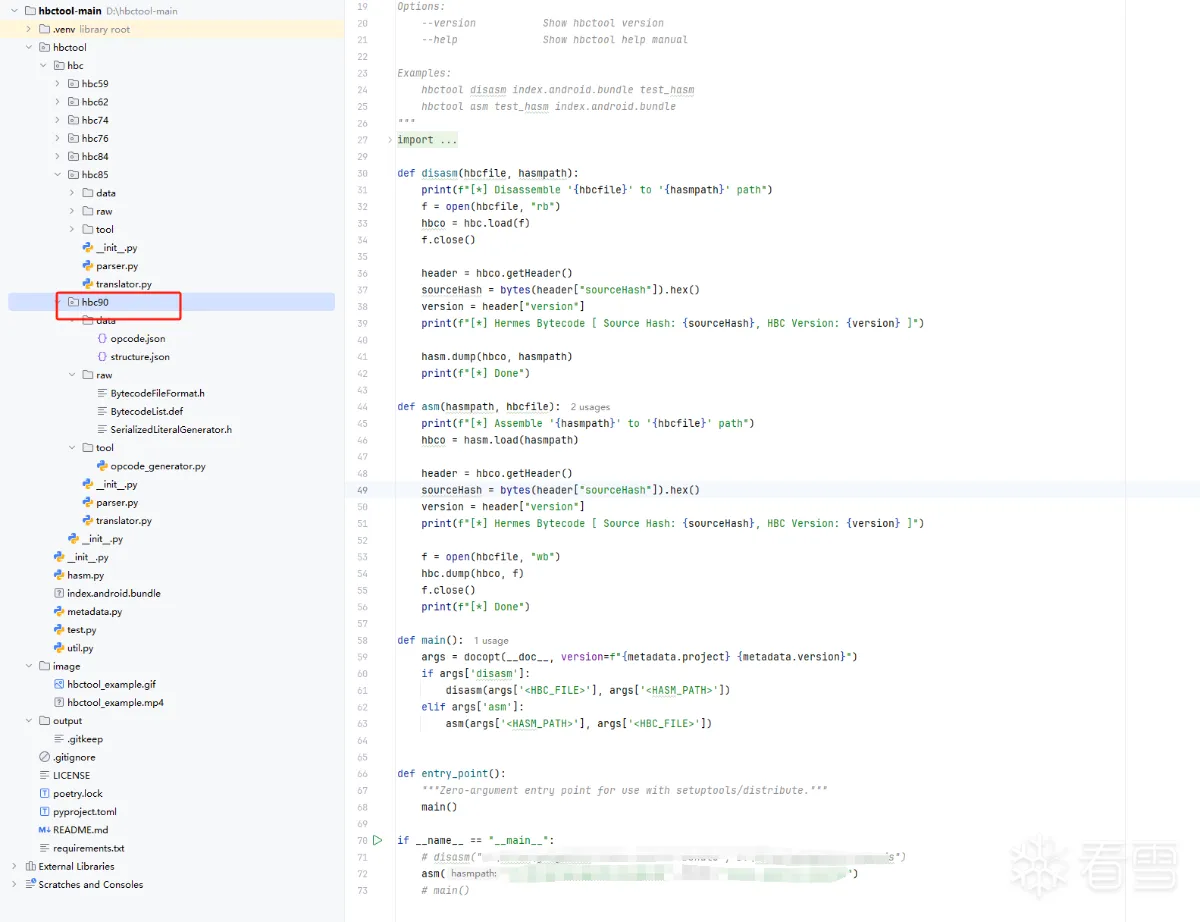Click the folder icon of .venv
The height and width of the screenshot is (922, 1200).
[44, 29]
